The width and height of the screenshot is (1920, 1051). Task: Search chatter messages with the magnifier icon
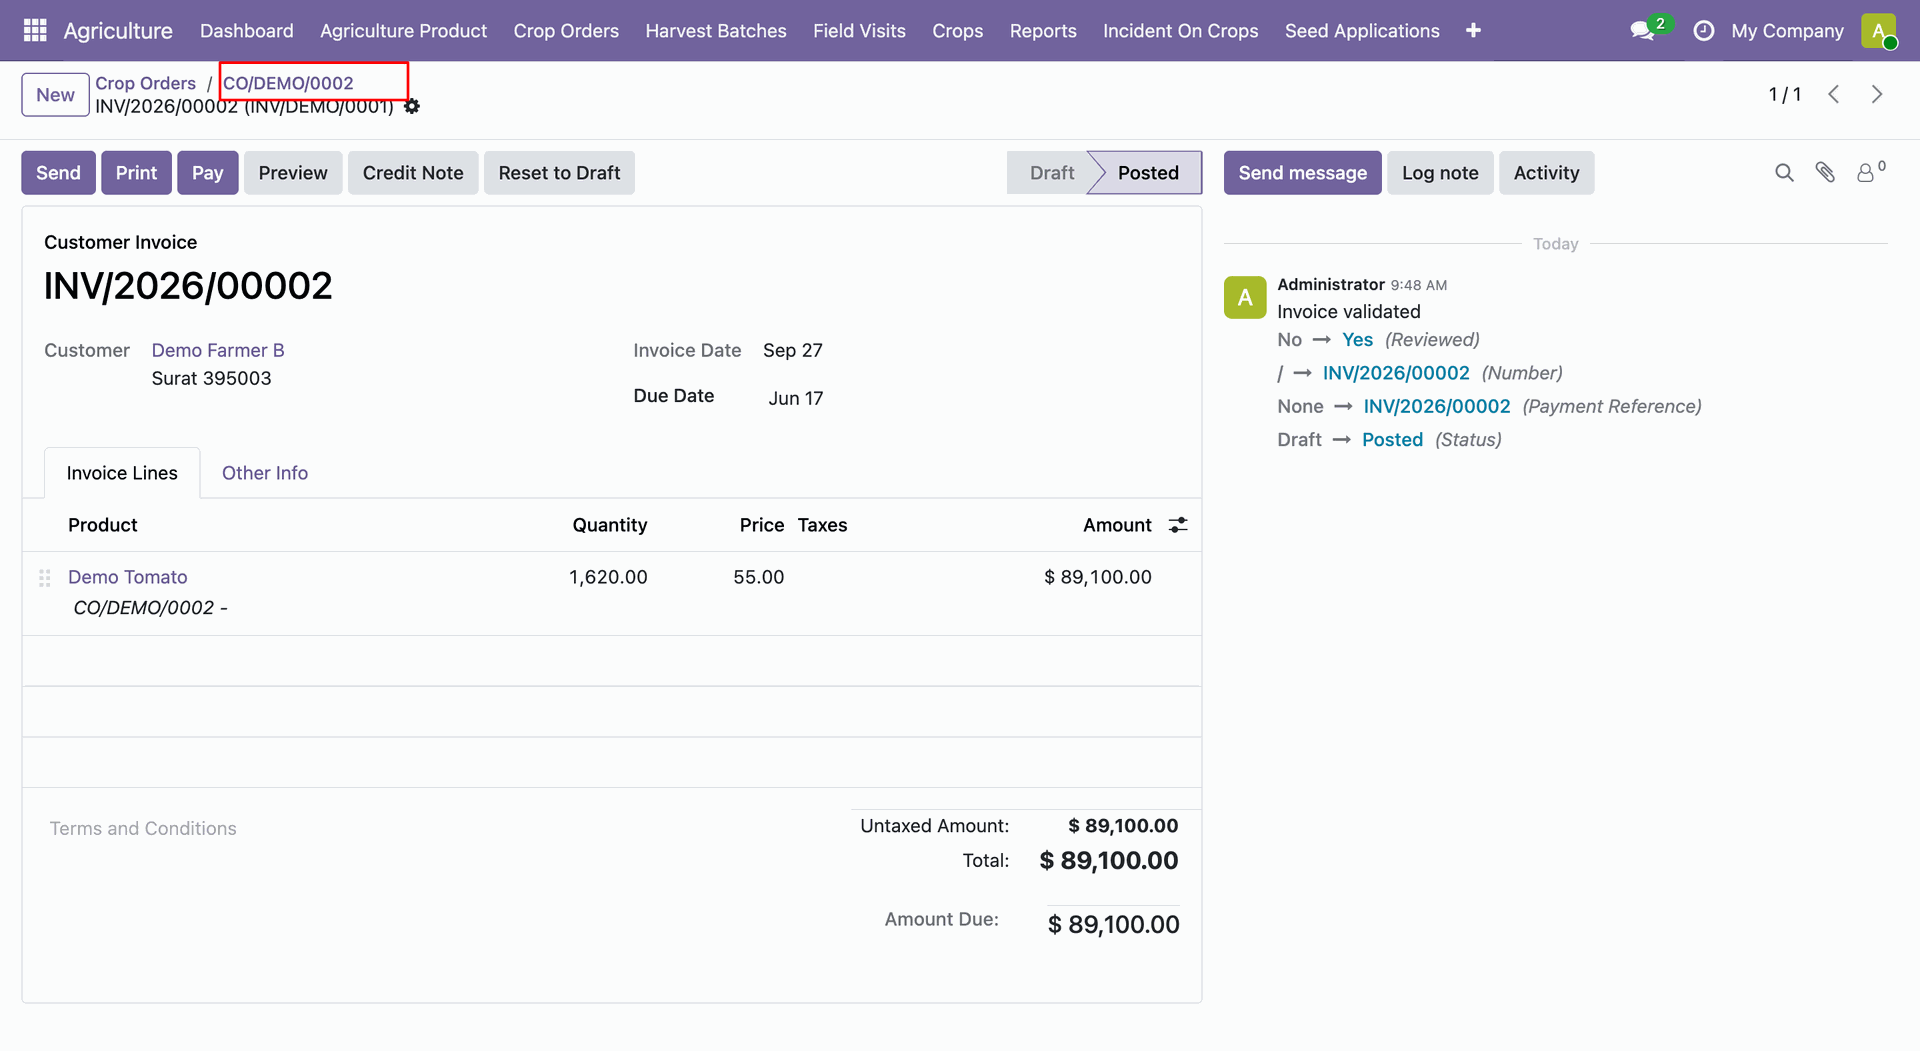[1784, 173]
